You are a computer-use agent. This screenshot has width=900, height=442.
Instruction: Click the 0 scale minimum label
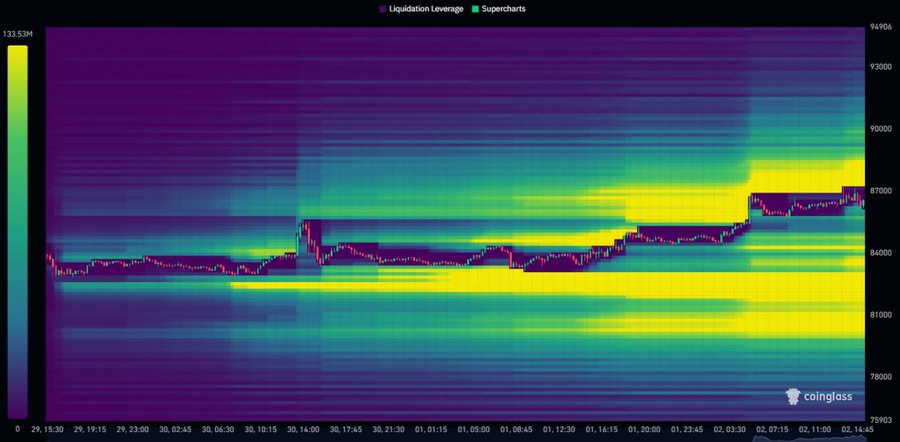point(17,429)
